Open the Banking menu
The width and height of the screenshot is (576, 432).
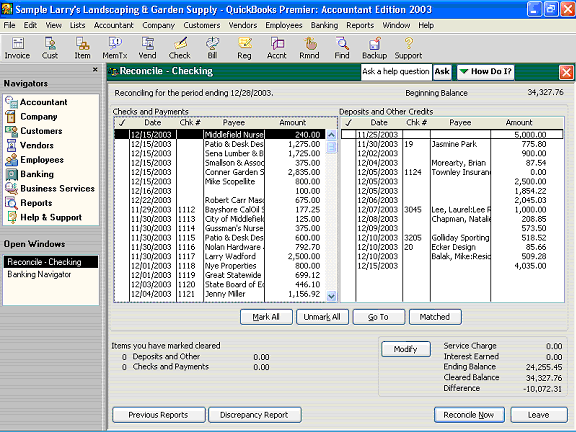tap(324, 25)
